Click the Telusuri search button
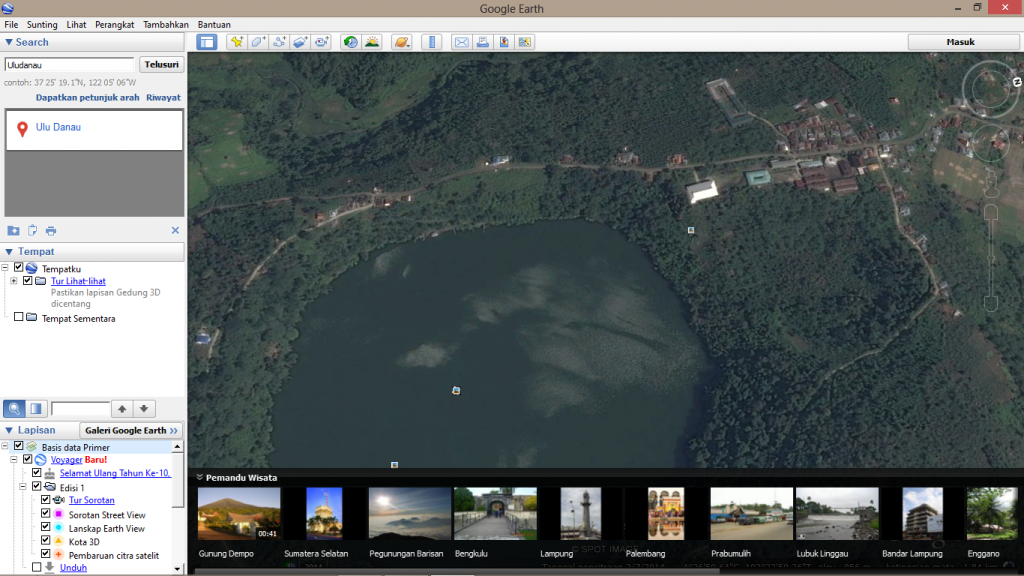 pos(161,65)
